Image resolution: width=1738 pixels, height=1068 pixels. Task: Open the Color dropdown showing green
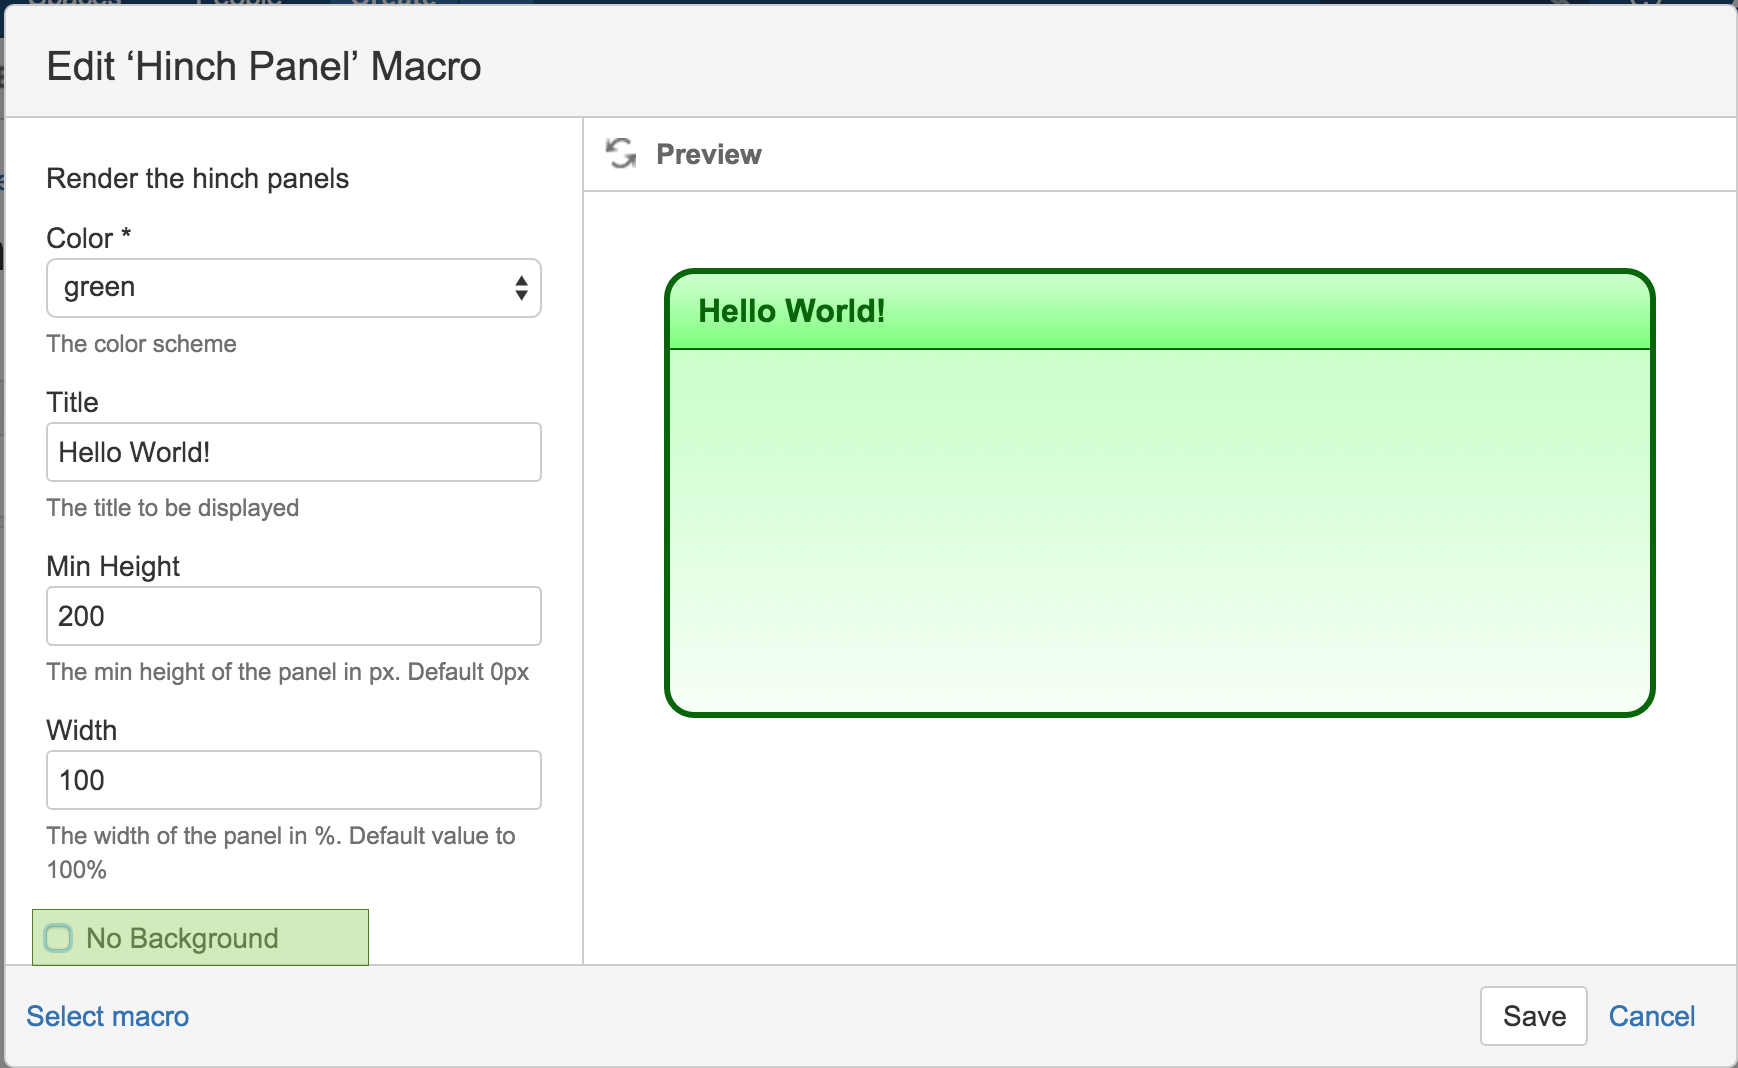[x=293, y=288]
